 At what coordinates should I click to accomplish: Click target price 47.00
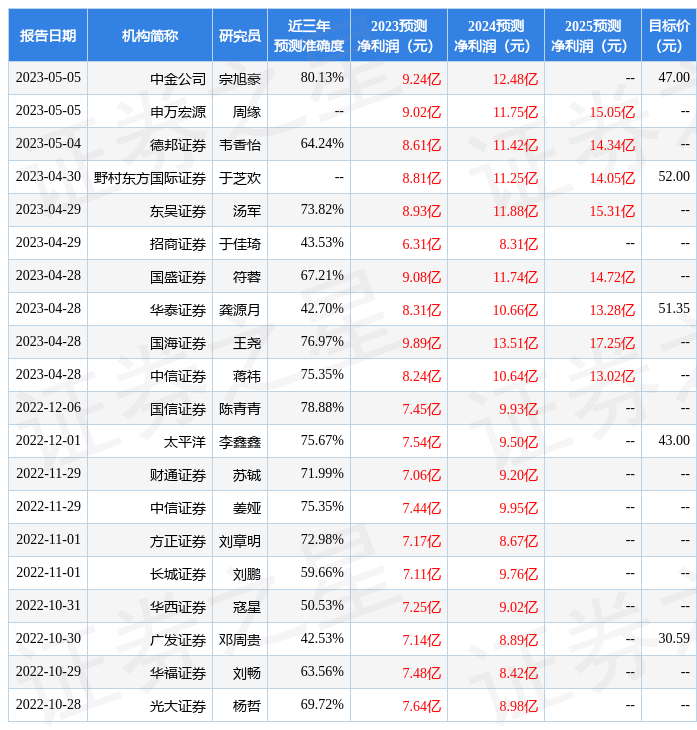tap(674, 77)
